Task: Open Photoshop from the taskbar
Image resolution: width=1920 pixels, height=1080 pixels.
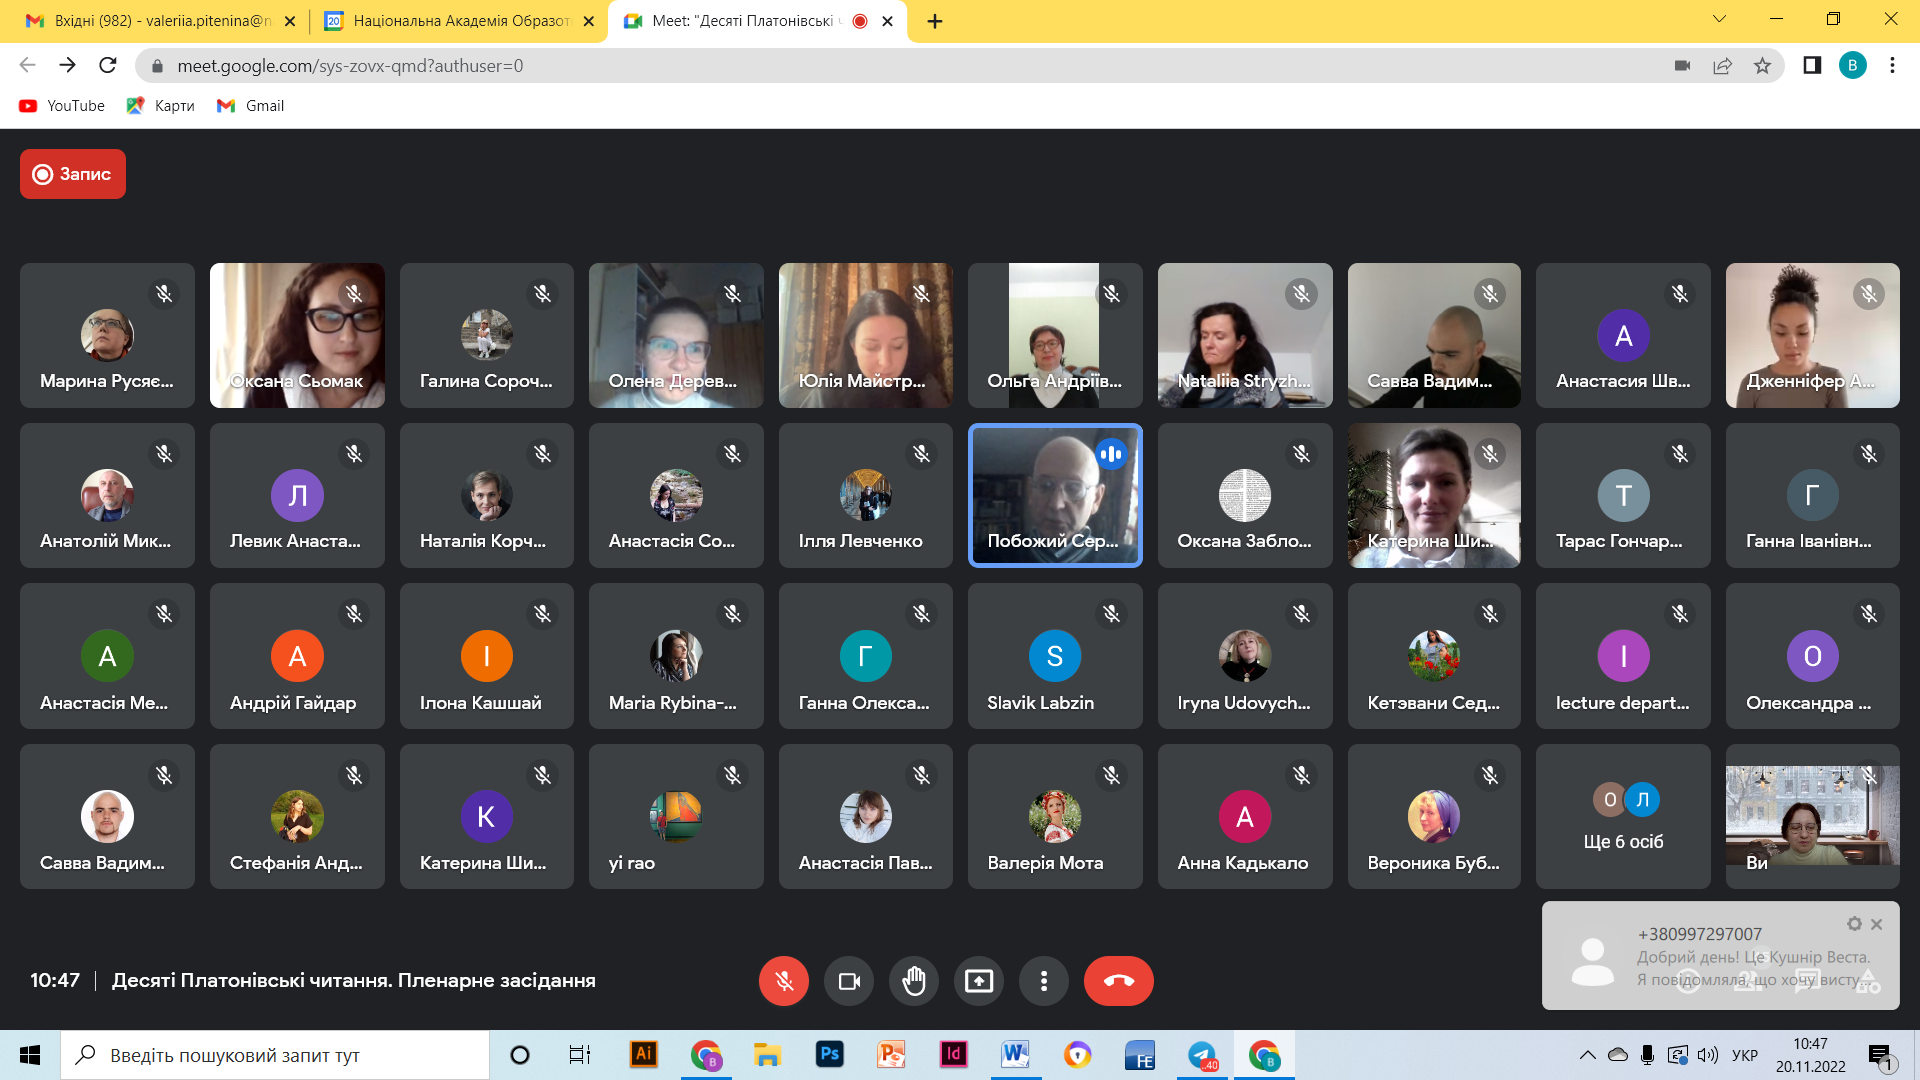Action: click(829, 1055)
